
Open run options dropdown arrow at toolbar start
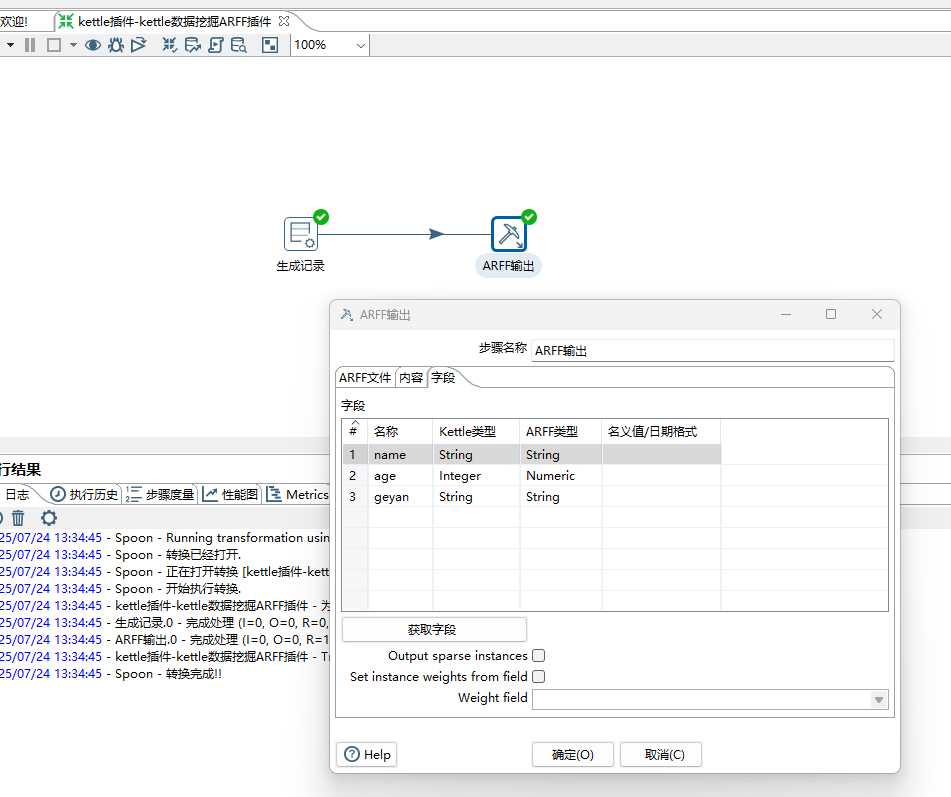tap(10, 45)
